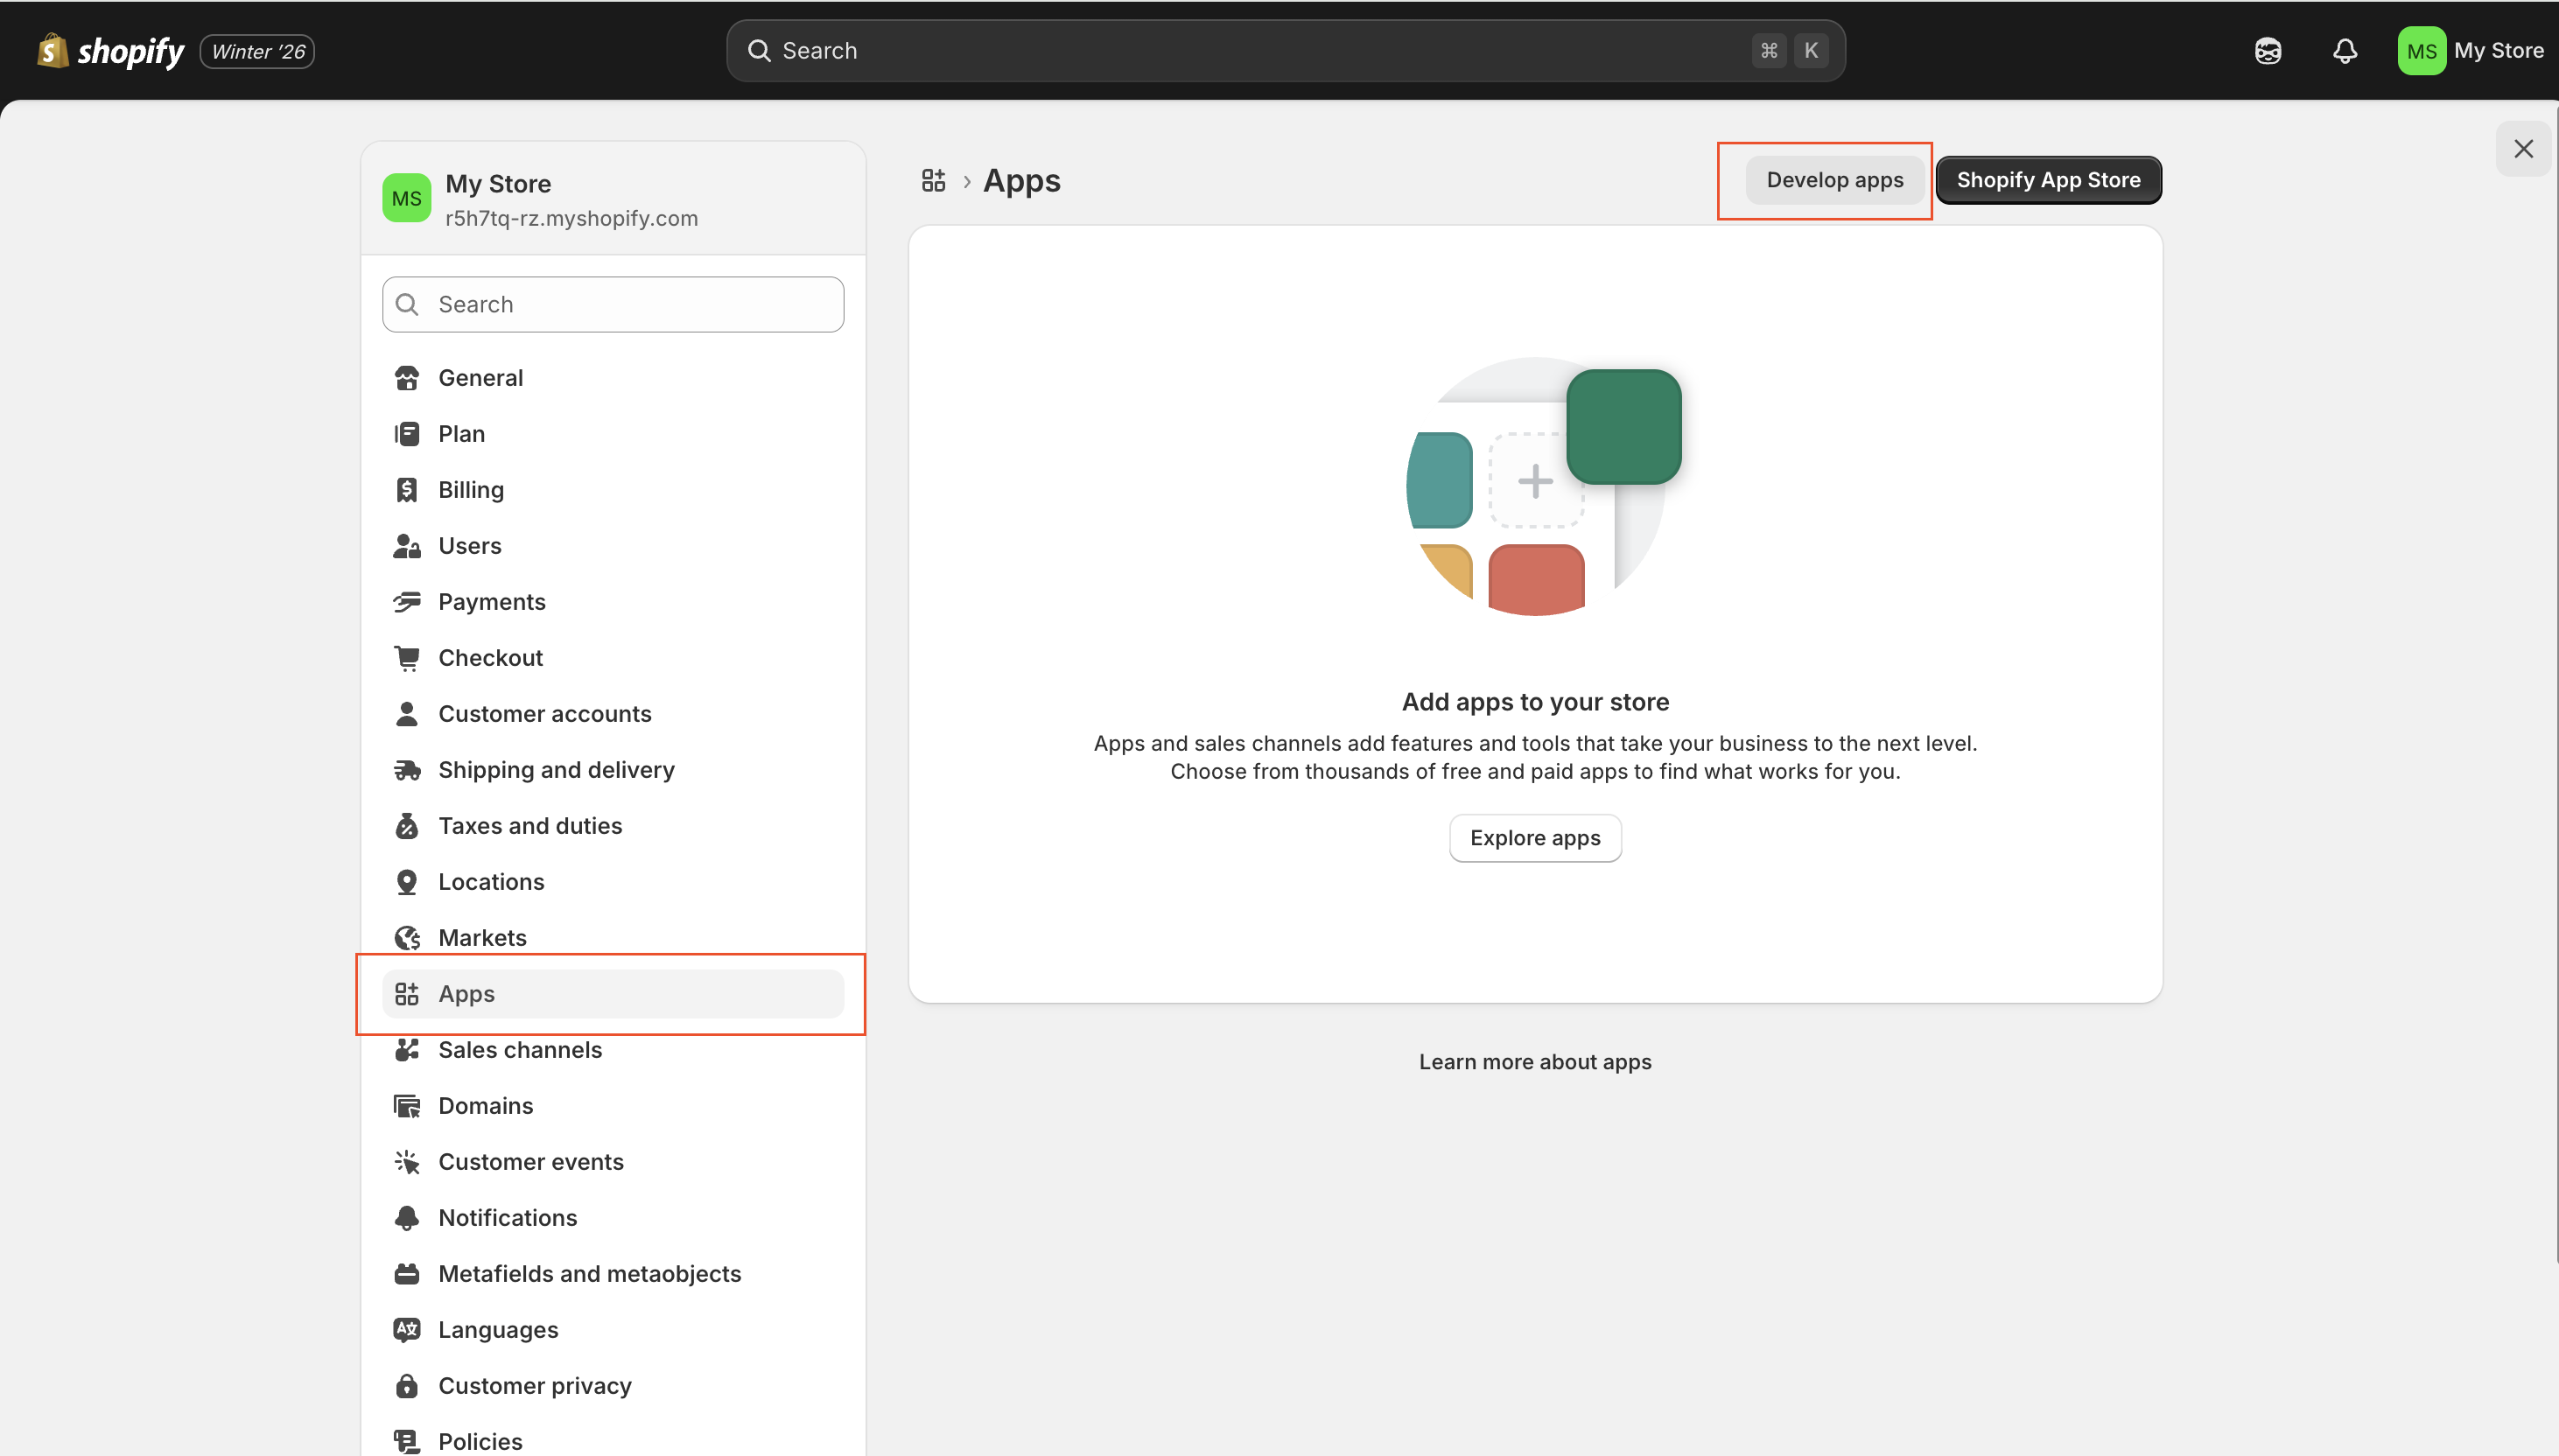The height and width of the screenshot is (1456, 2559).
Task: Follow the Learn more about apps link
Action: 1534,1062
